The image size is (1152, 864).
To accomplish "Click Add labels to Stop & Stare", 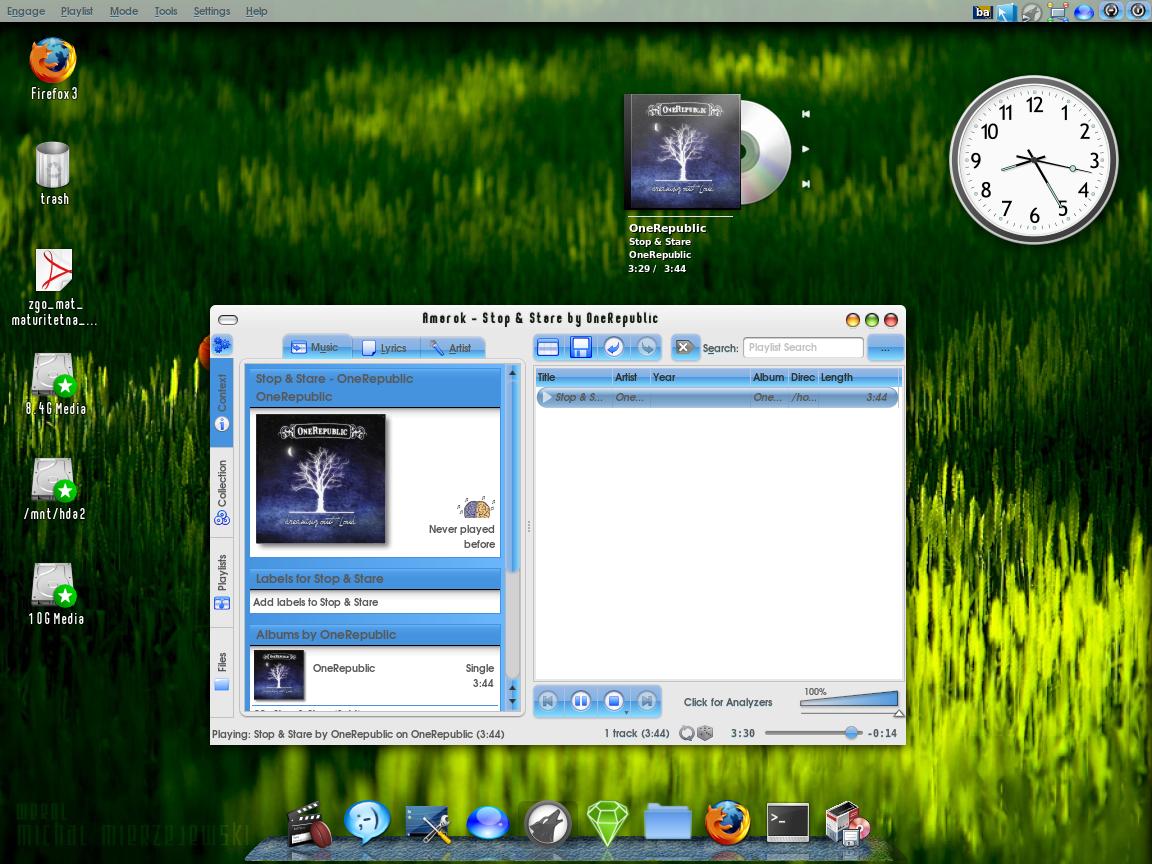I will tap(315, 602).
